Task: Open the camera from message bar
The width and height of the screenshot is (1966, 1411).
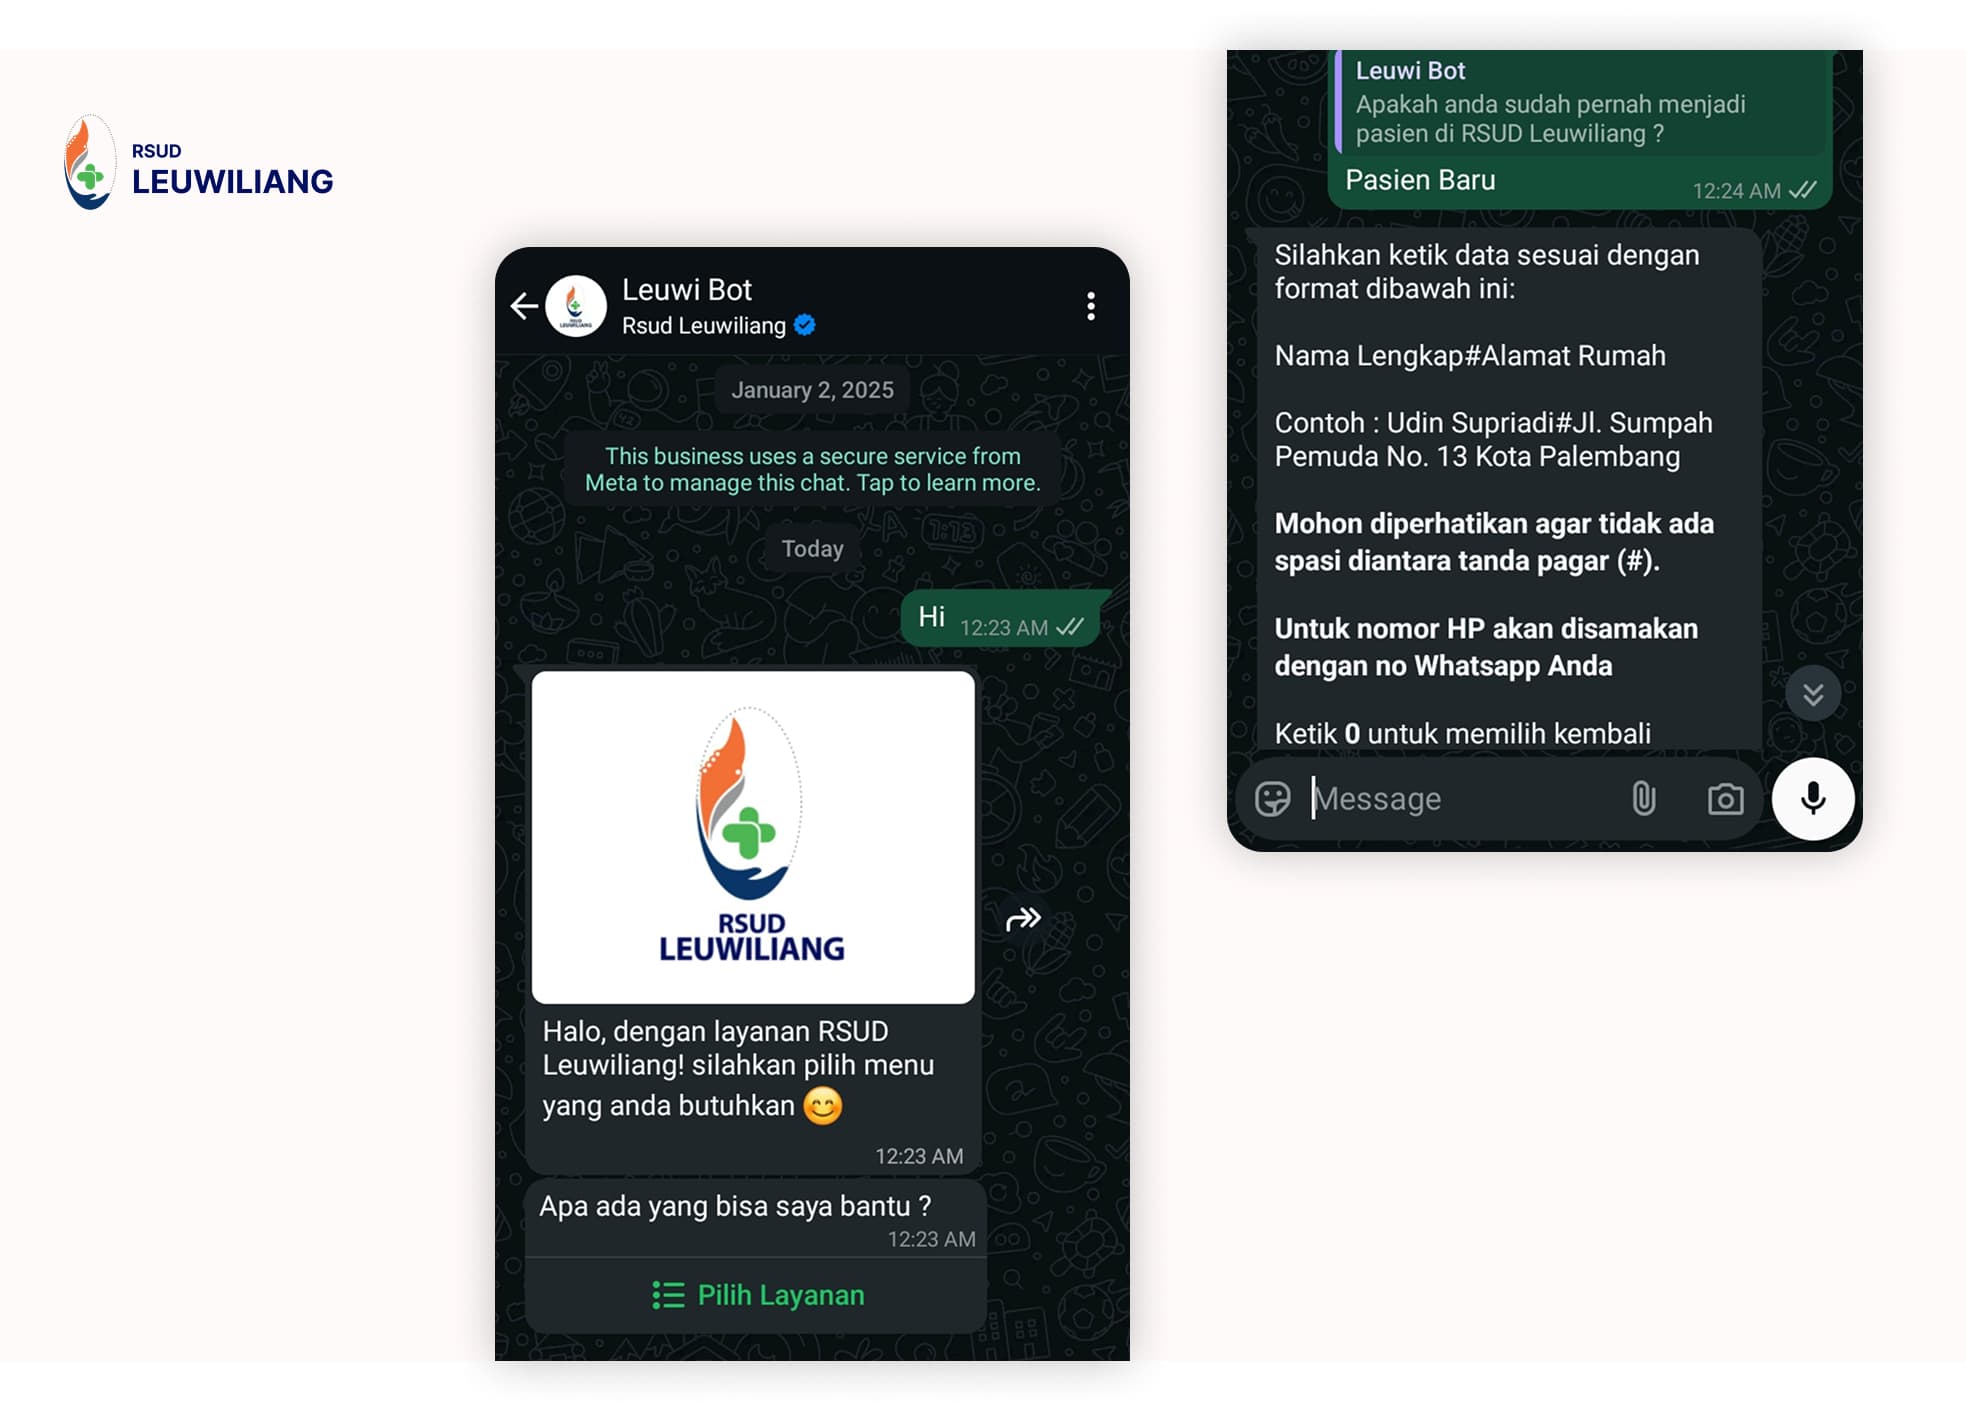Action: (1725, 799)
